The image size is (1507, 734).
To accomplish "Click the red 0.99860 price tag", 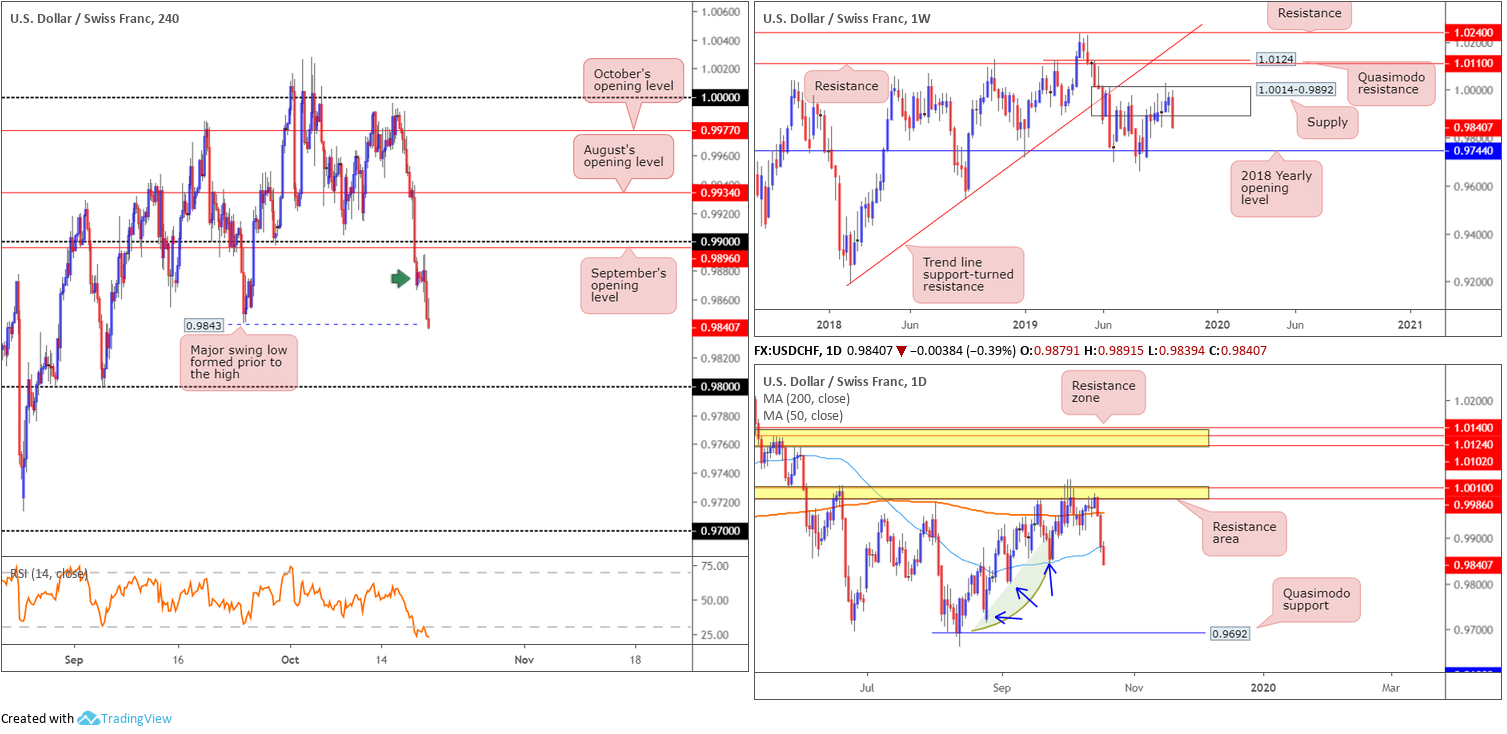I will (1474, 506).
